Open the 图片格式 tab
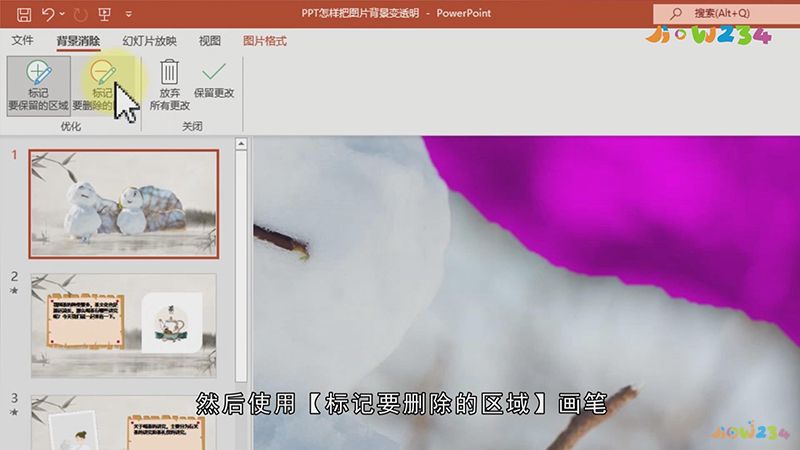This screenshot has width=800, height=450. [x=264, y=41]
